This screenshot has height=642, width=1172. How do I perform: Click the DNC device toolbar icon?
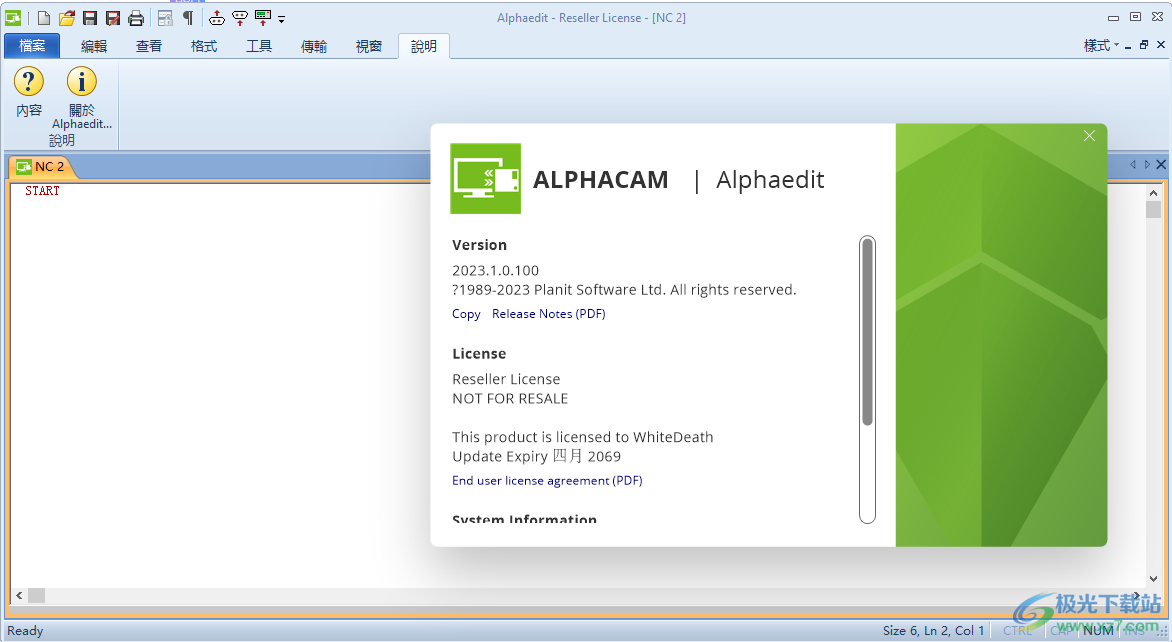[x=263, y=17]
